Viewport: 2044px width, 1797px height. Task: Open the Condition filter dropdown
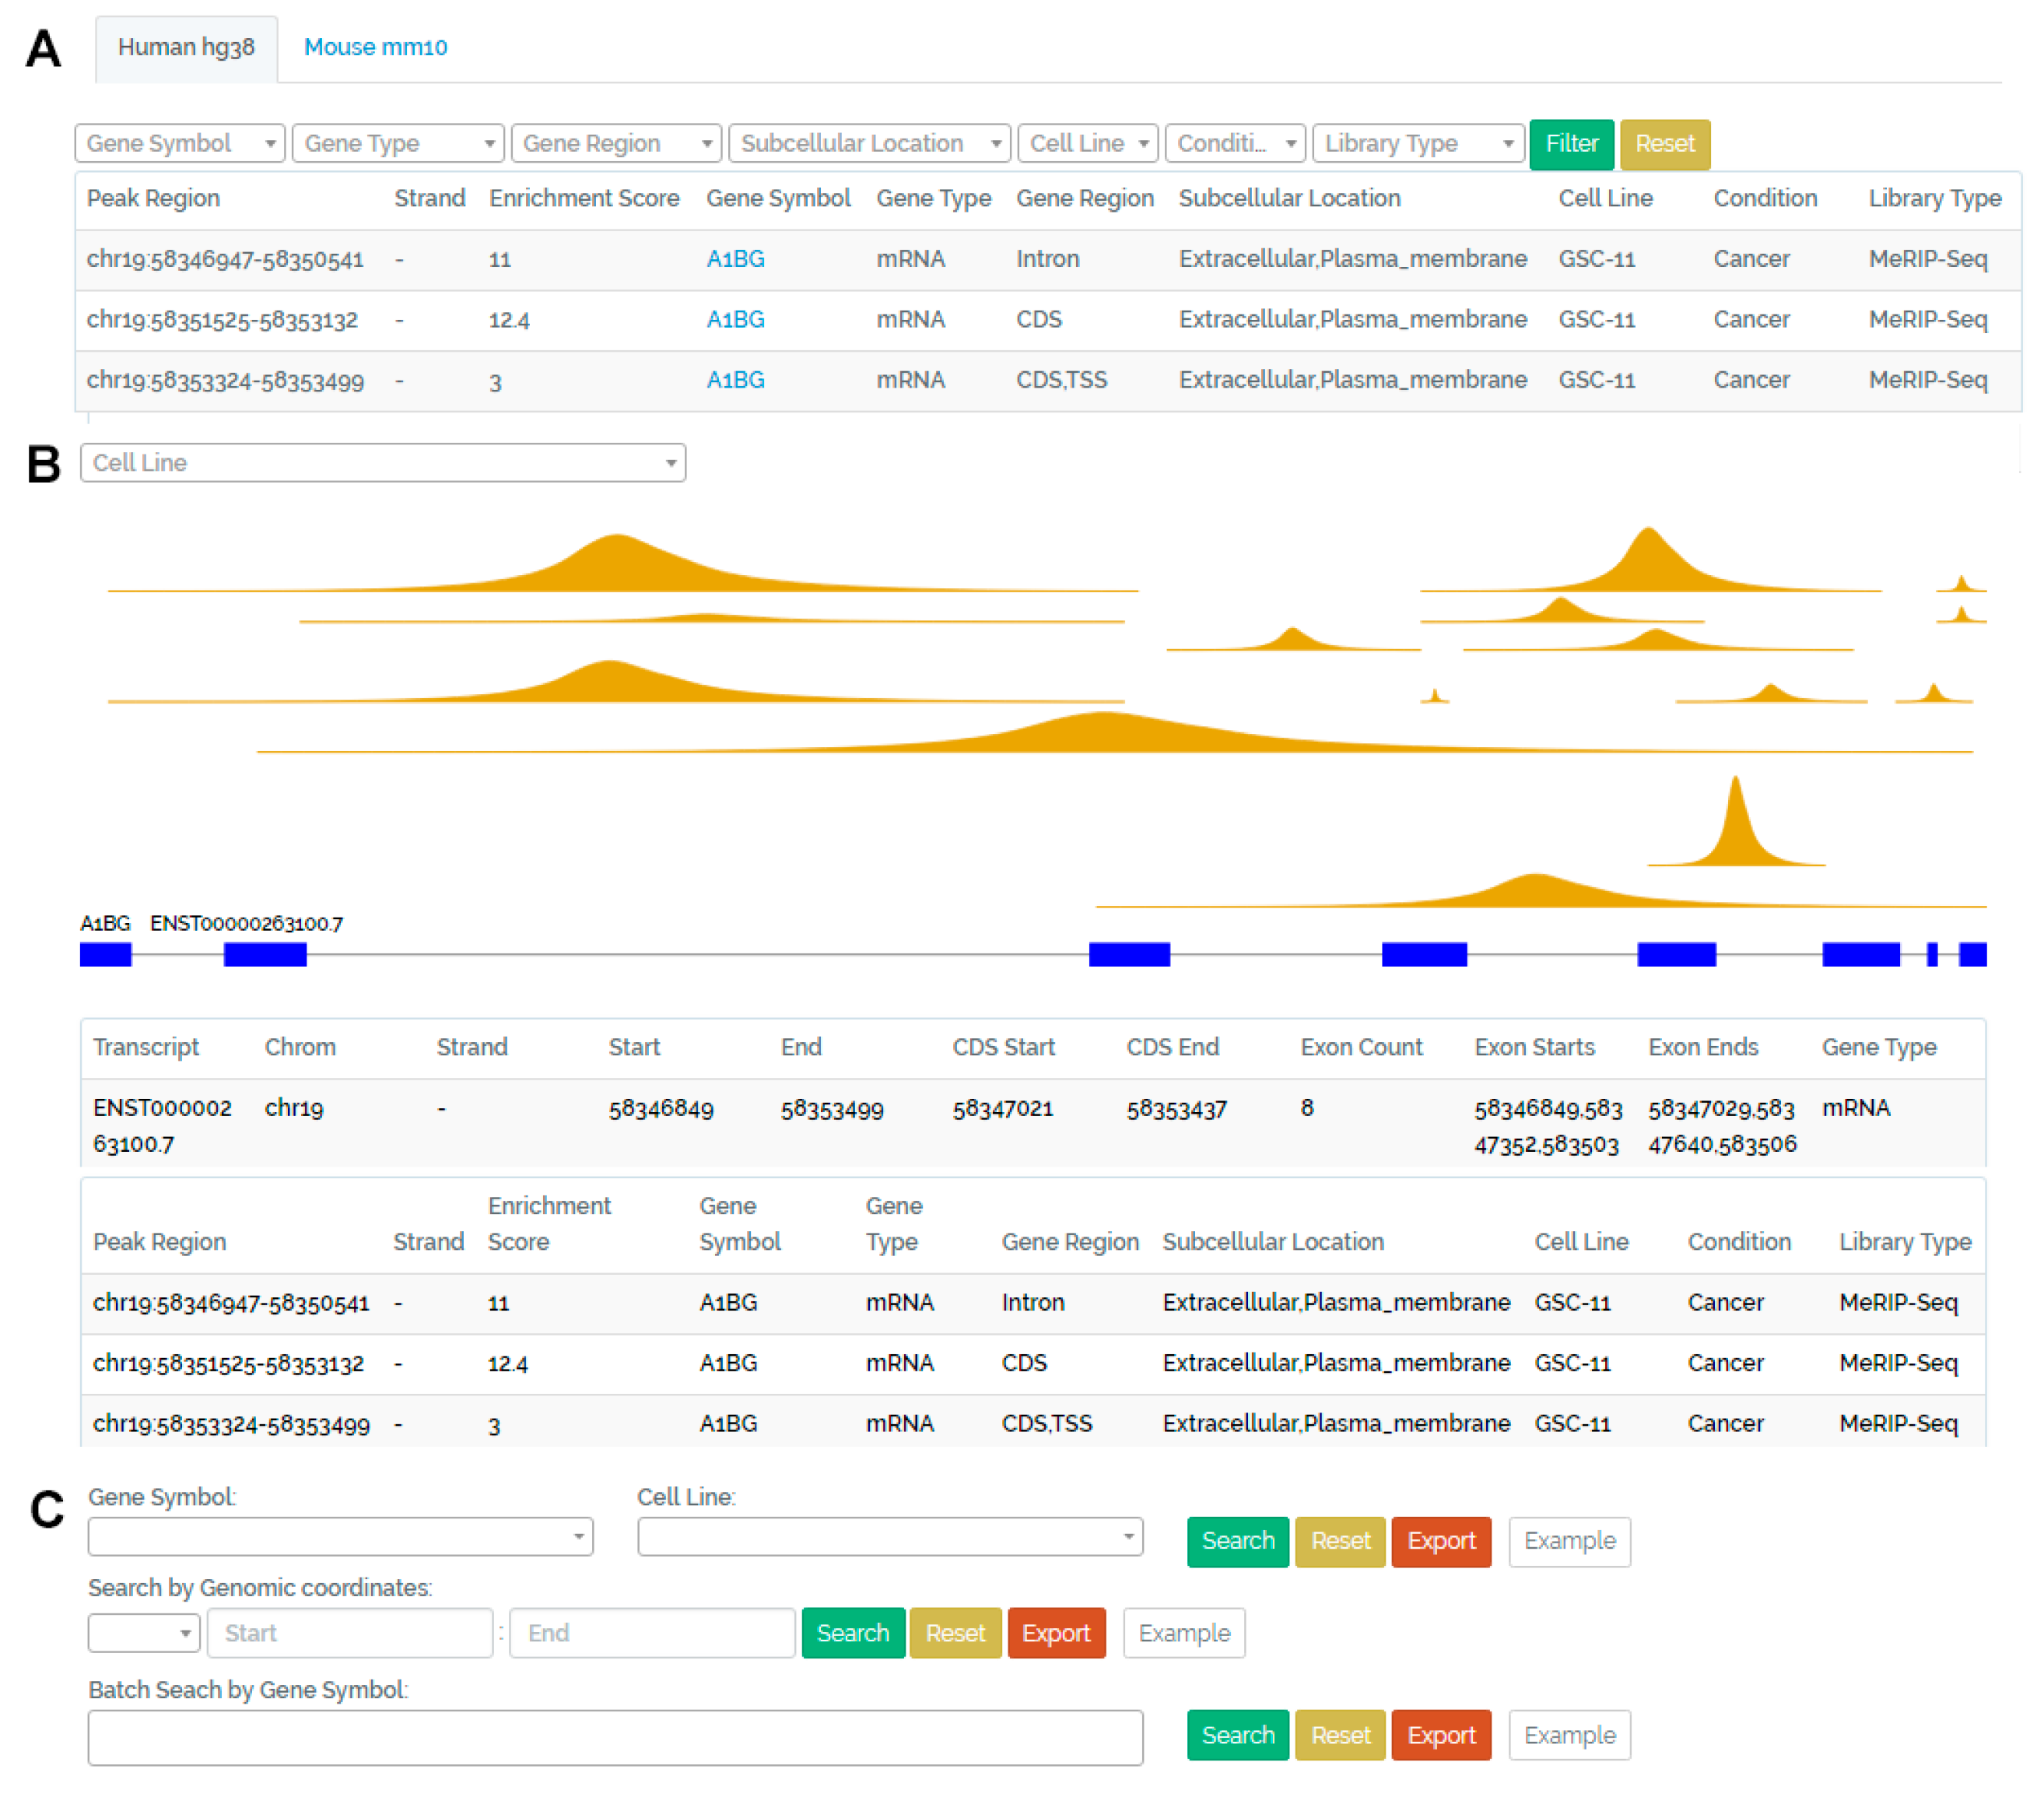tap(1235, 143)
